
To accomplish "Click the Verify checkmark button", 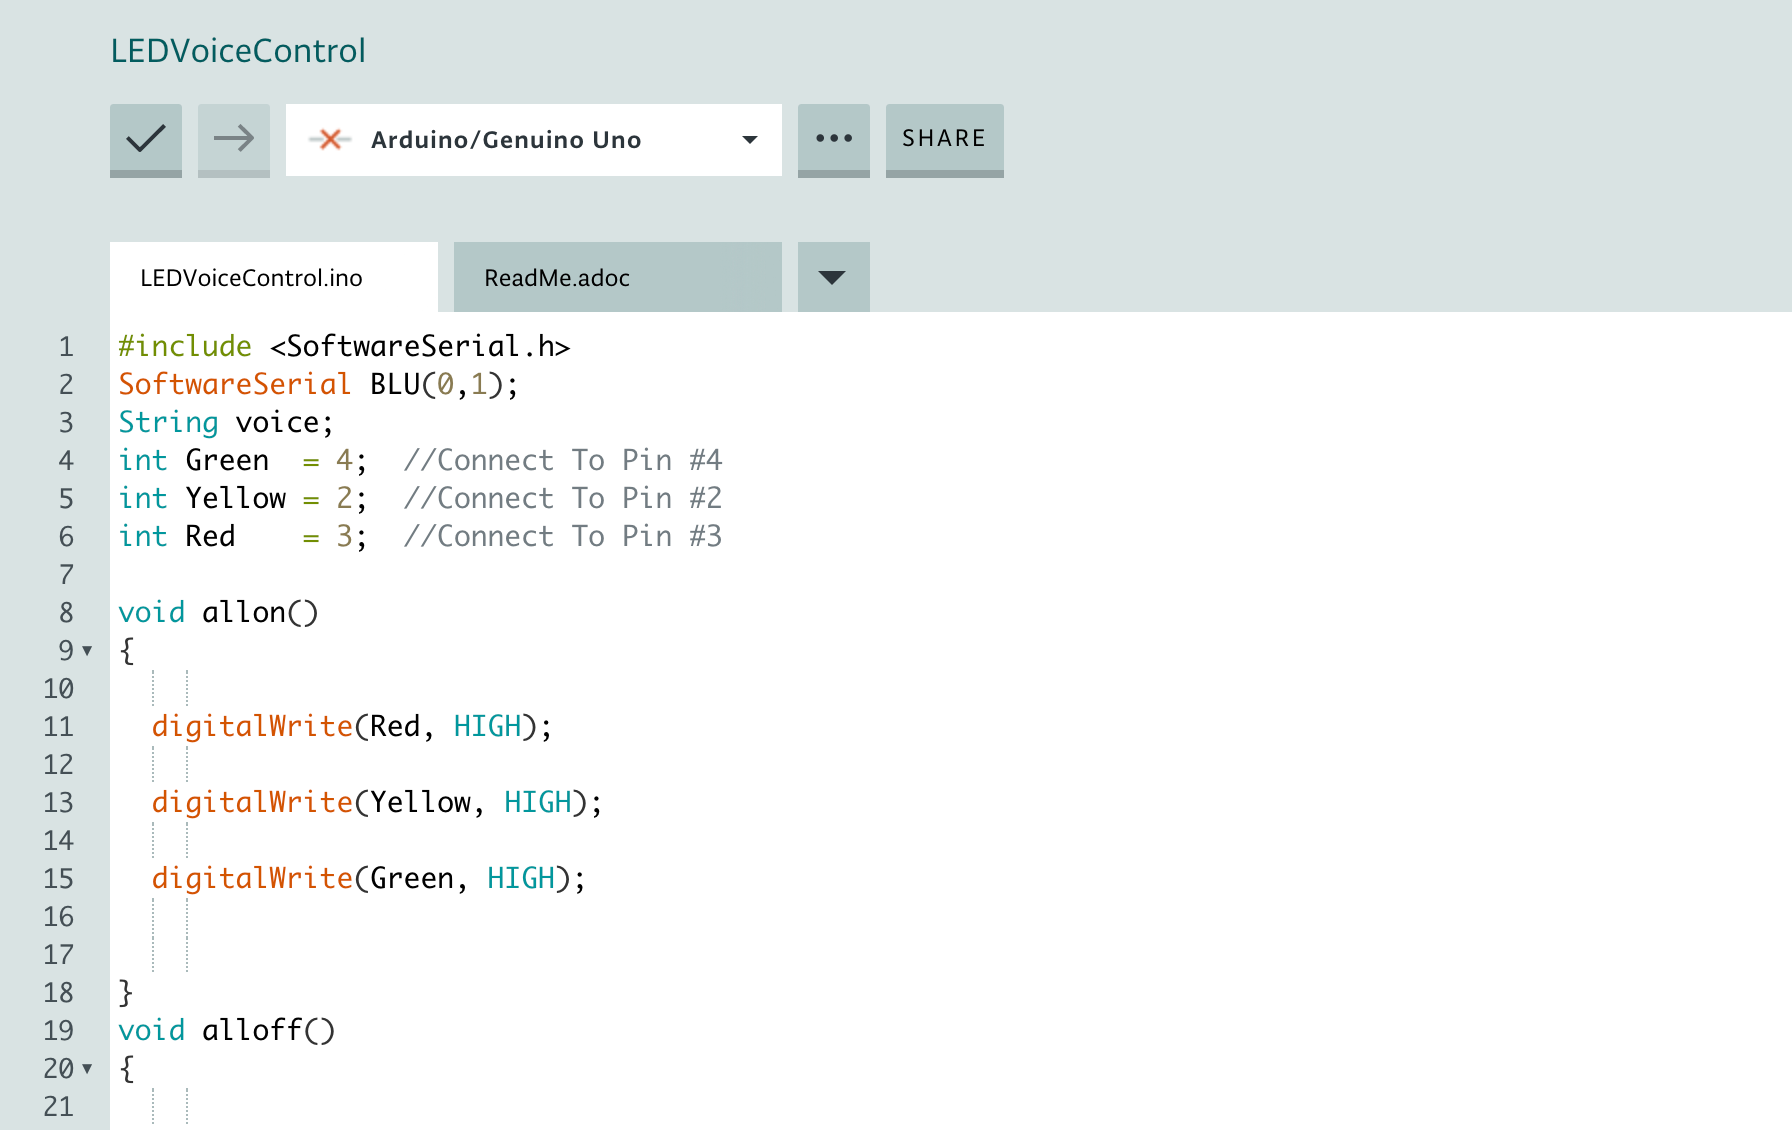I will tap(146, 139).
